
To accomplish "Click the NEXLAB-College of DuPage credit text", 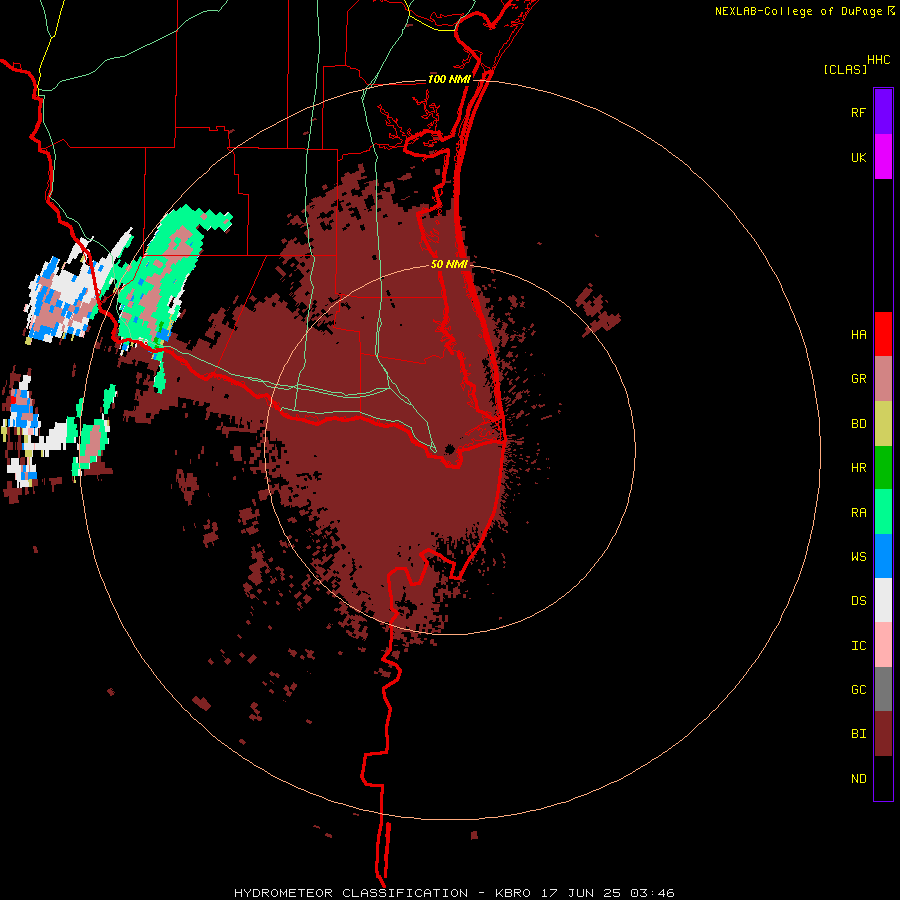I will pyautogui.click(x=798, y=11).
